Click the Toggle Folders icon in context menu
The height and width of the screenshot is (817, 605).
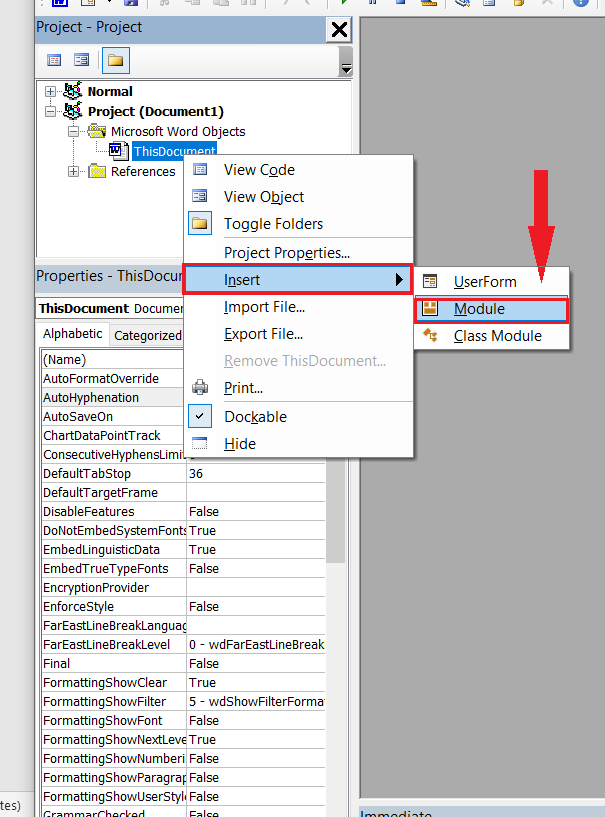(x=200, y=224)
